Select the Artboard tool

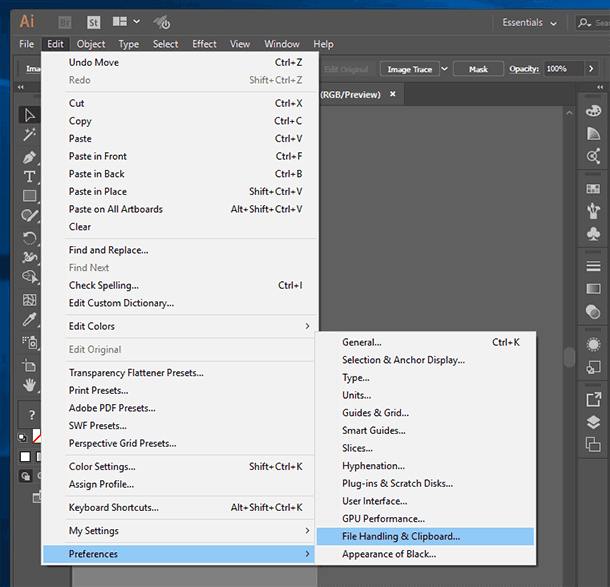point(29,365)
